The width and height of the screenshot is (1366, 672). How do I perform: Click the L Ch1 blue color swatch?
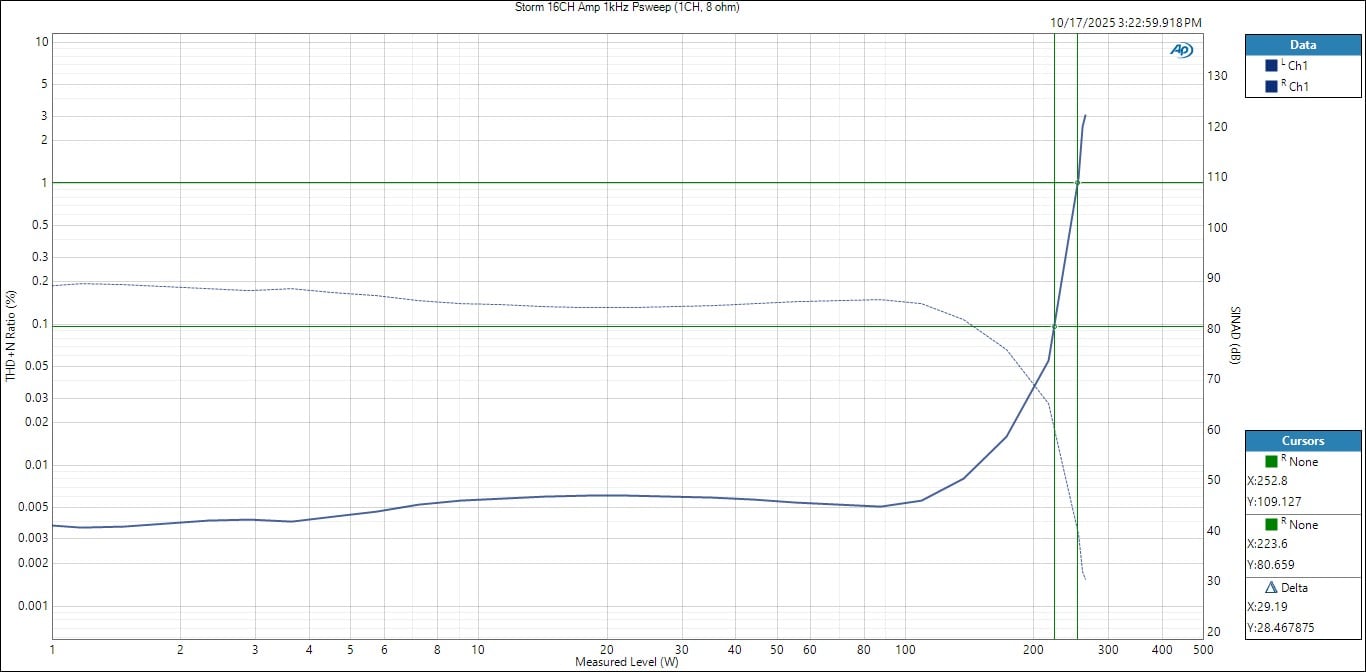pyautogui.click(x=1271, y=65)
